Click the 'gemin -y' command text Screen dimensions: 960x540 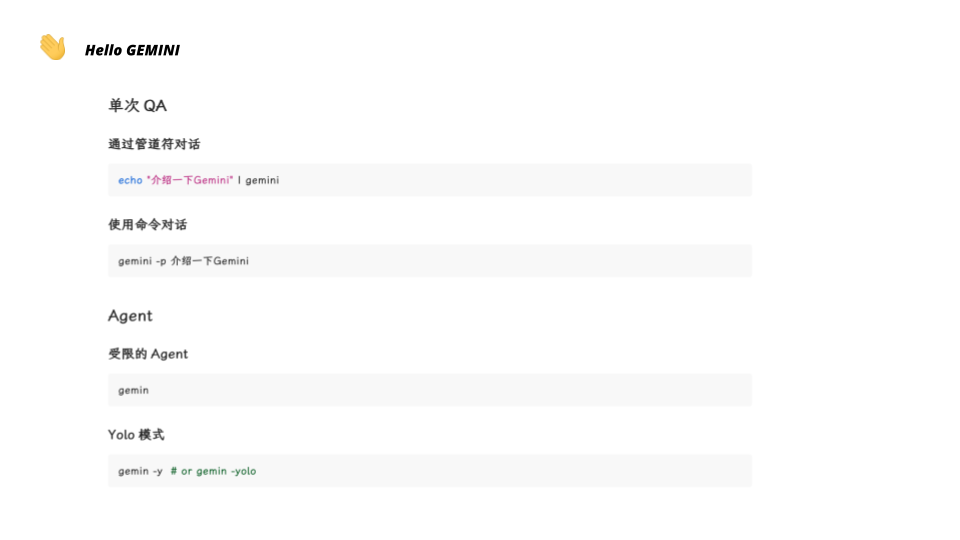tap(140, 471)
